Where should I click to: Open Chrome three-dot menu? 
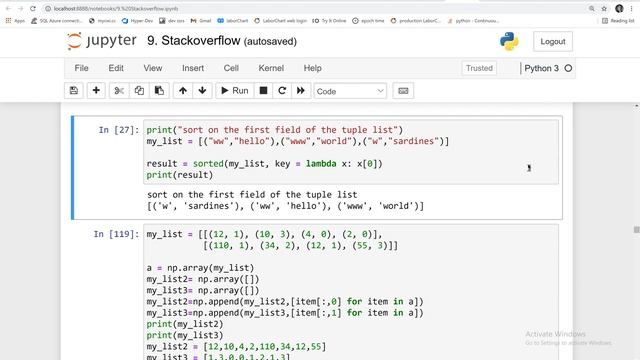[x=631, y=8]
